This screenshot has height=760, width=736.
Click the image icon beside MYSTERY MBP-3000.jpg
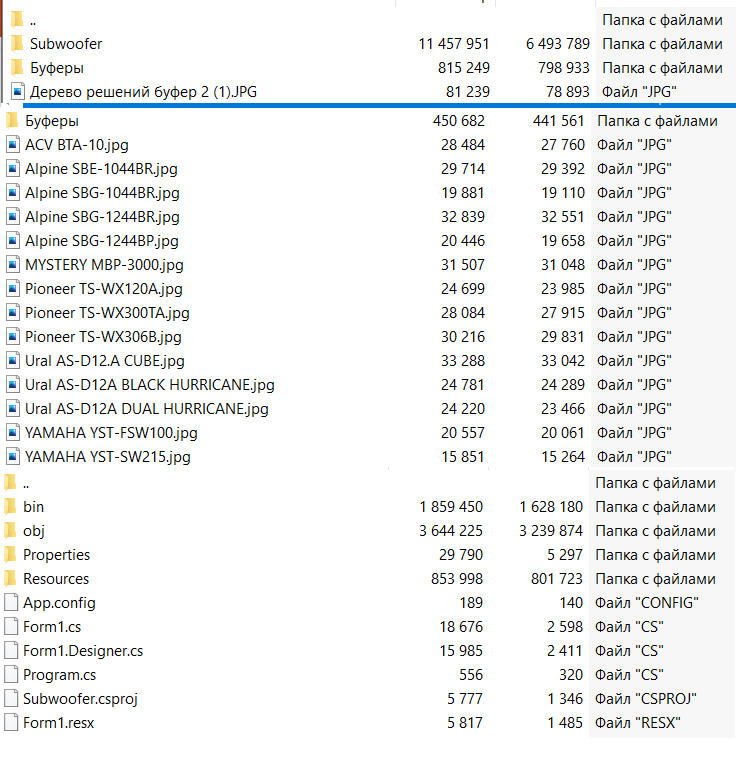[x=12, y=265]
